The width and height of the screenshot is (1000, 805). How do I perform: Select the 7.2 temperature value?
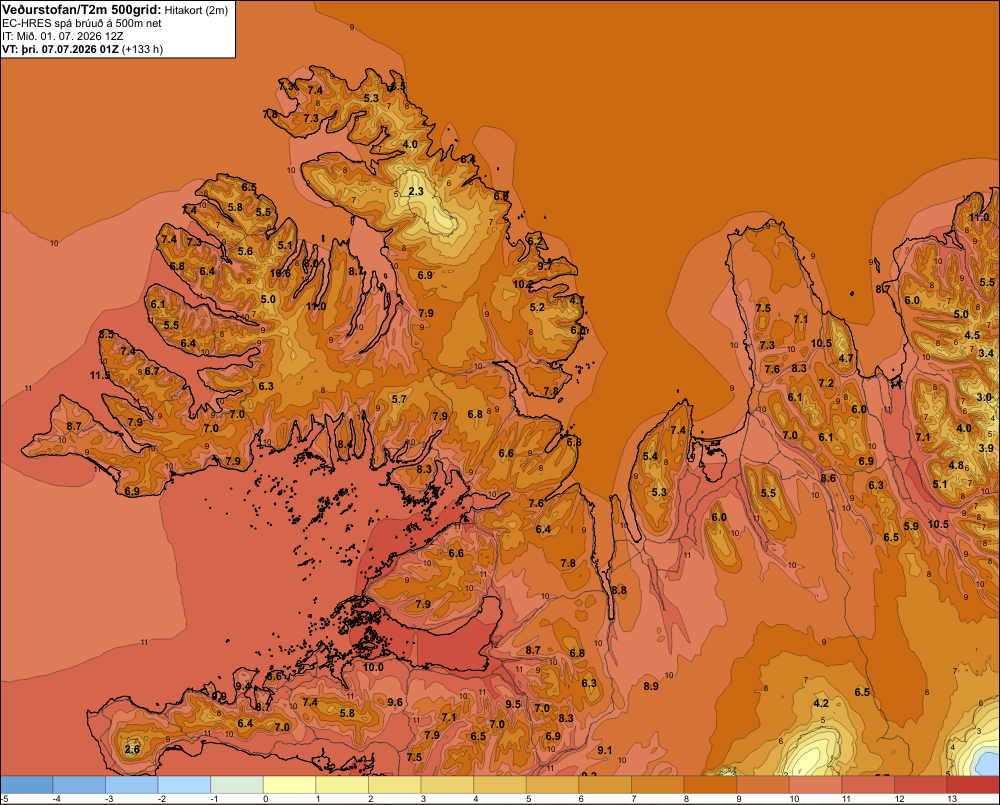[x=826, y=383]
